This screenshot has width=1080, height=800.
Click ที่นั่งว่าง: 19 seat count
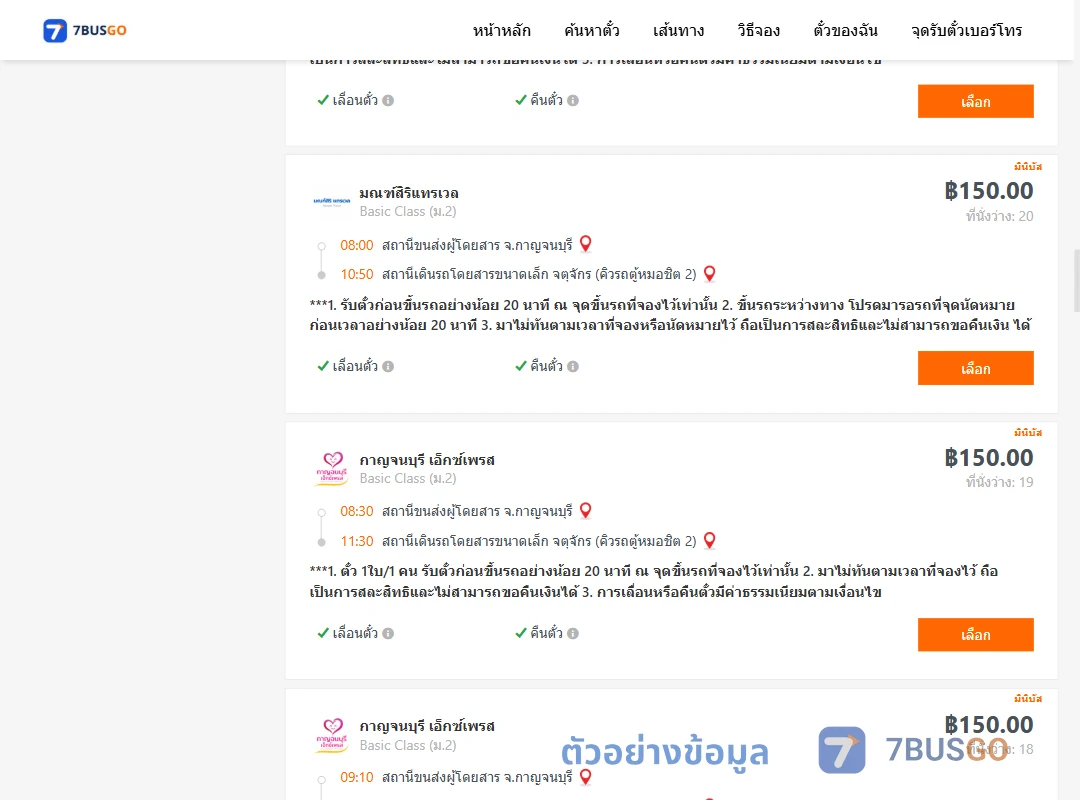pyautogui.click(x=999, y=482)
